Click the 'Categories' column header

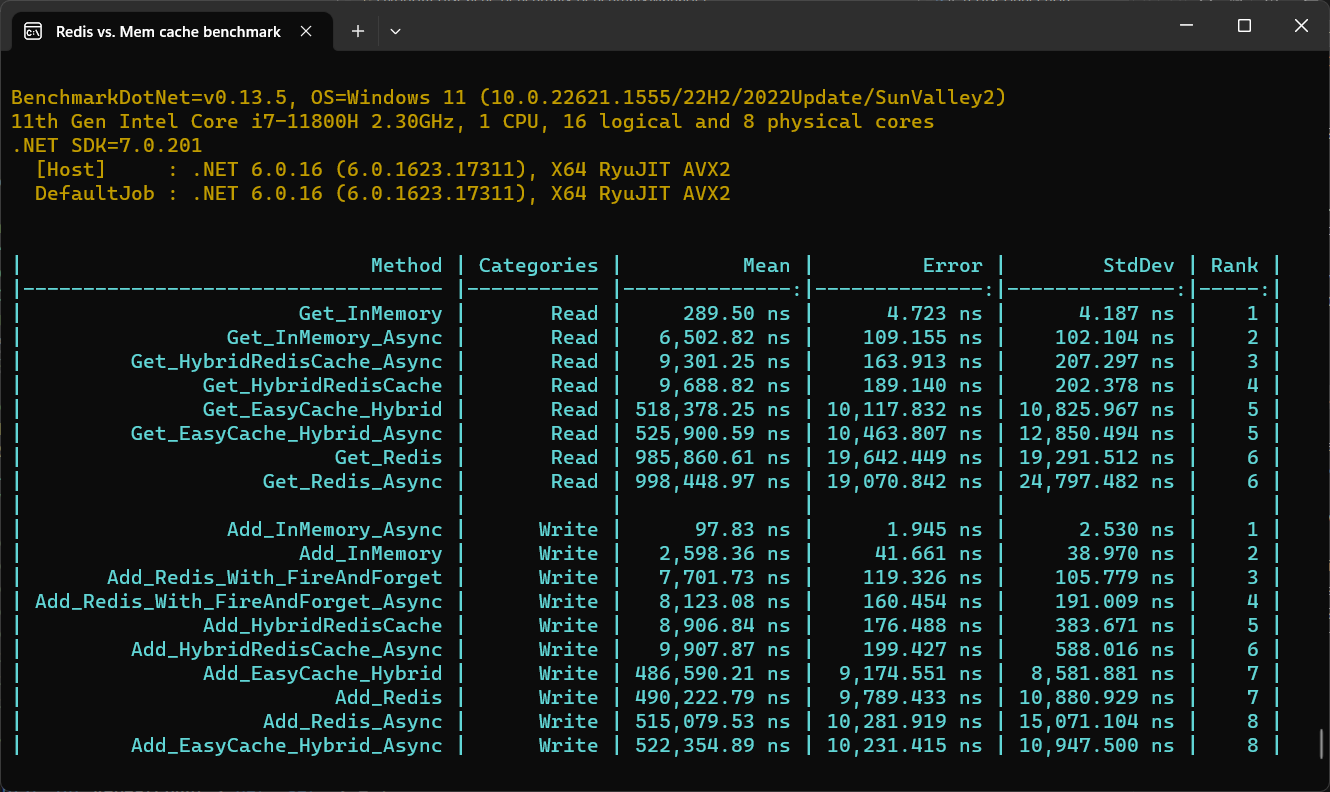click(x=538, y=265)
